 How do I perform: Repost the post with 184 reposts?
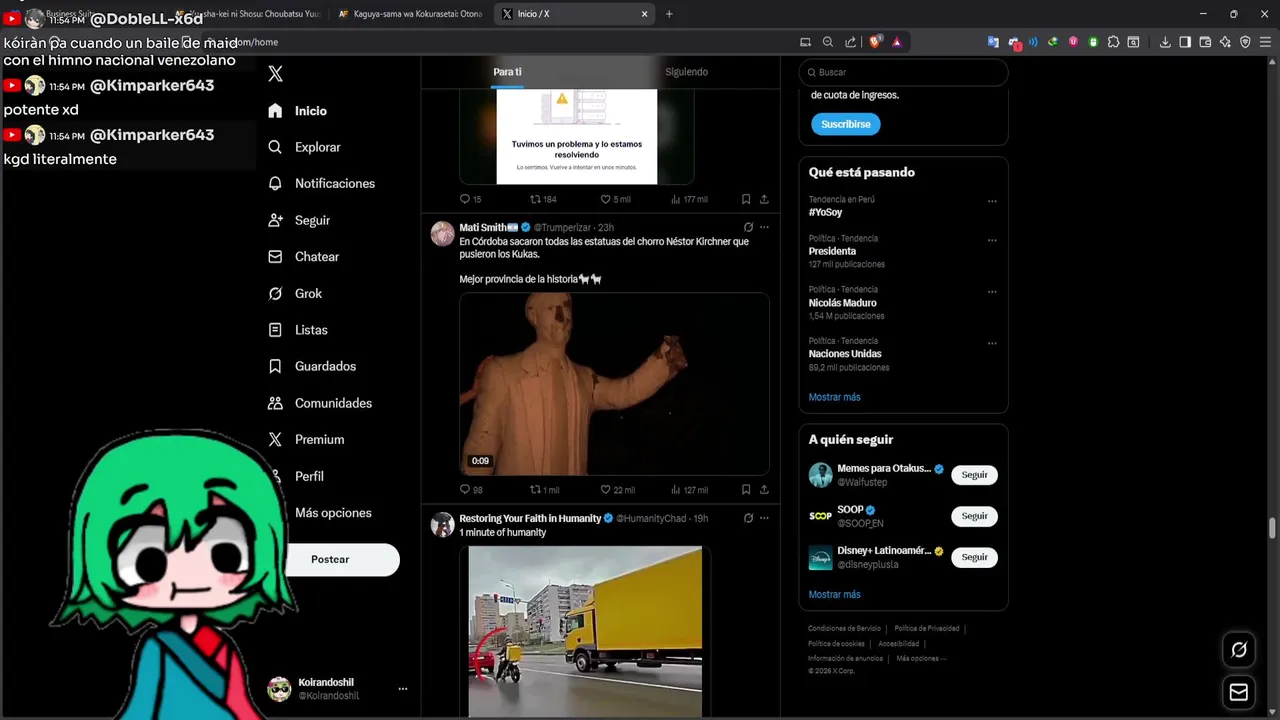tap(536, 199)
